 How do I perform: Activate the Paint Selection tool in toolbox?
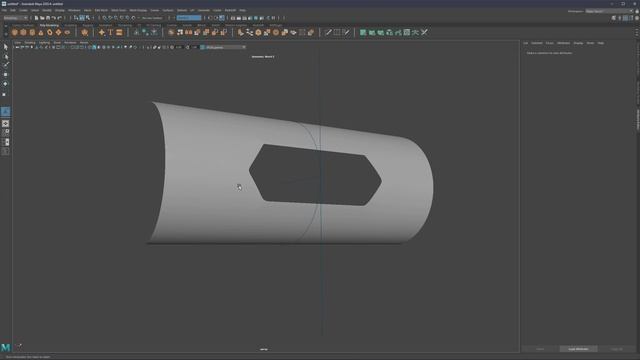coord(5,65)
